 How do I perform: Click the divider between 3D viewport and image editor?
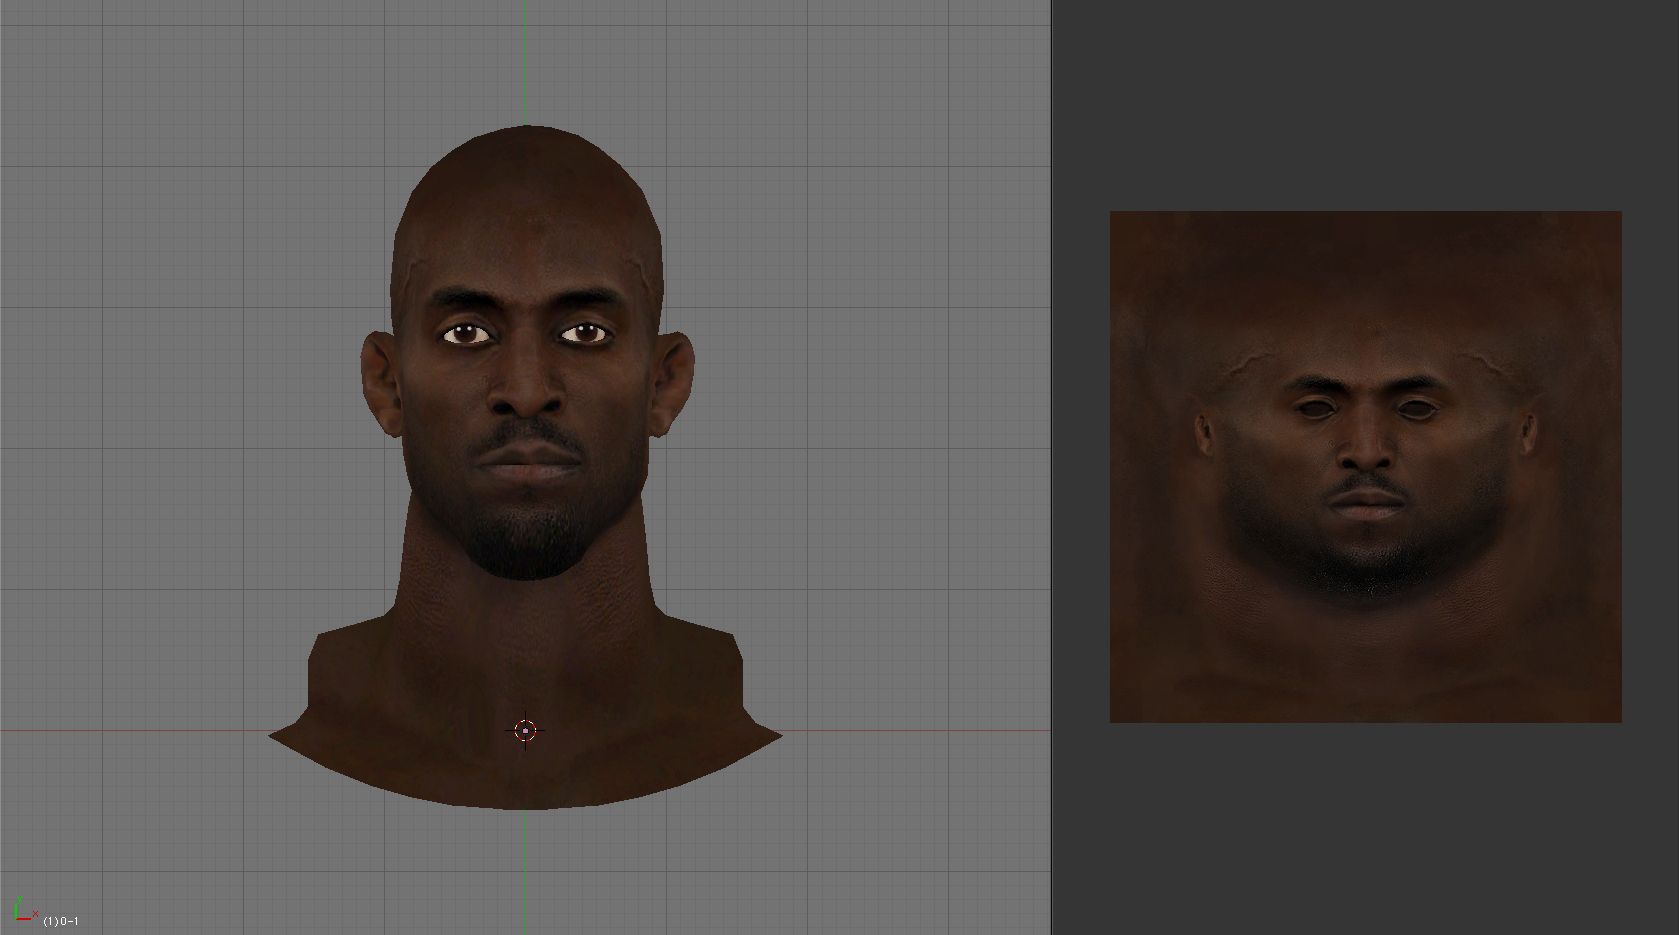[x=1051, y=467]
